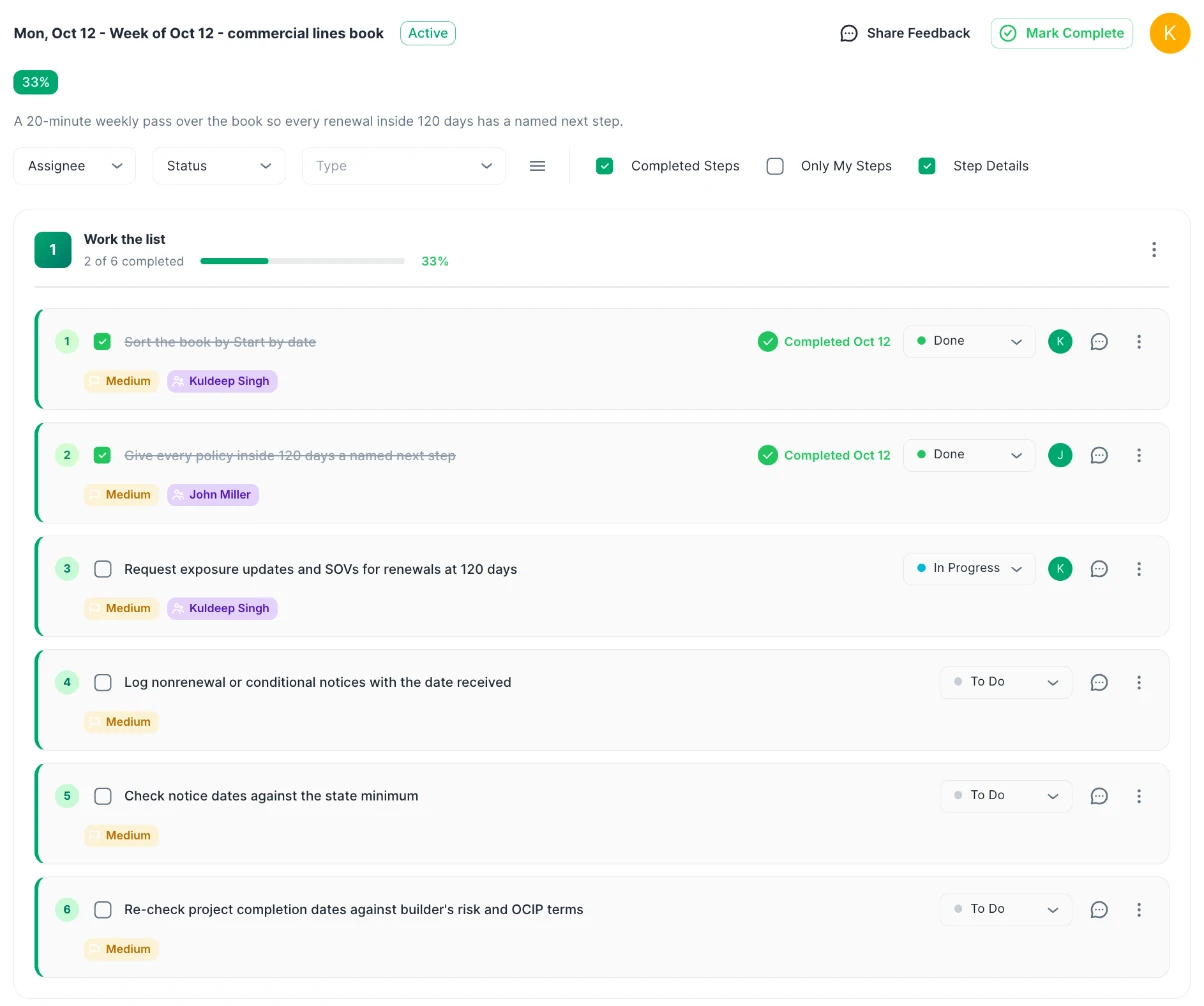Open more options for Log nonrenewal step
This screenshot has width=1204, height=1006.
(x=1139, y=683)
